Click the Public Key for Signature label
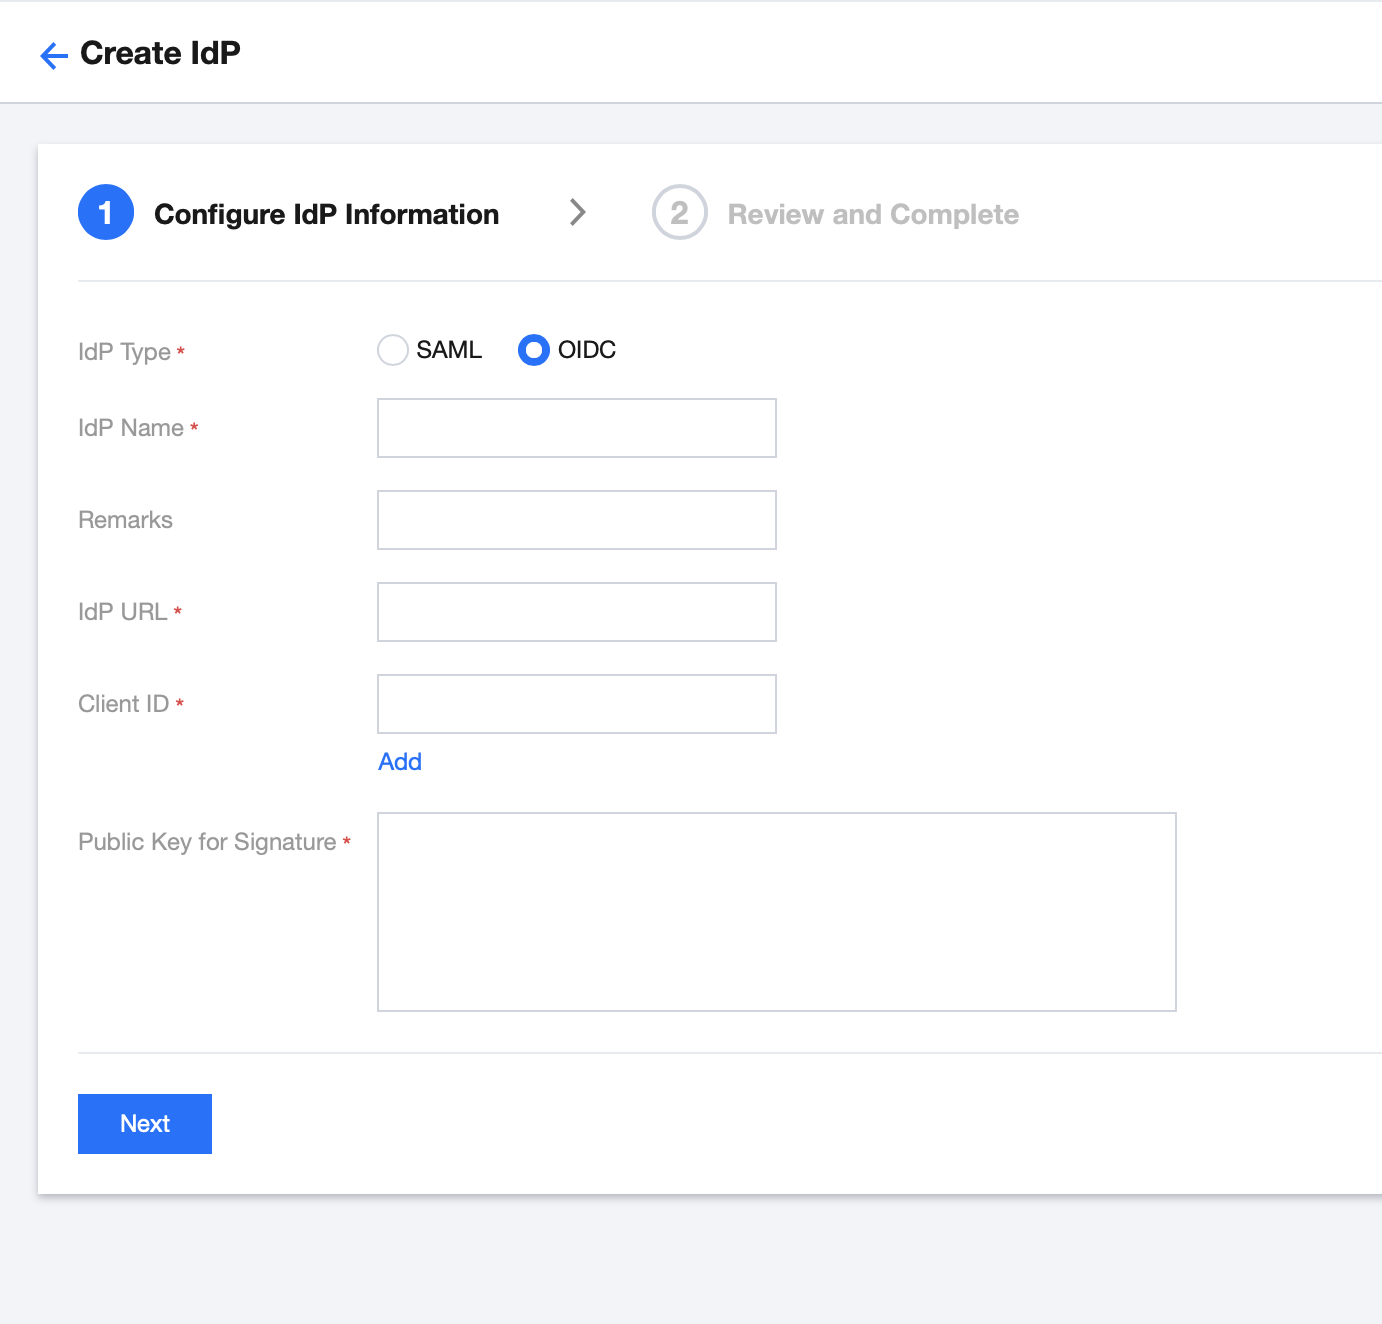The width and height of the screenshot is (1382, 1324). [207, 842]
